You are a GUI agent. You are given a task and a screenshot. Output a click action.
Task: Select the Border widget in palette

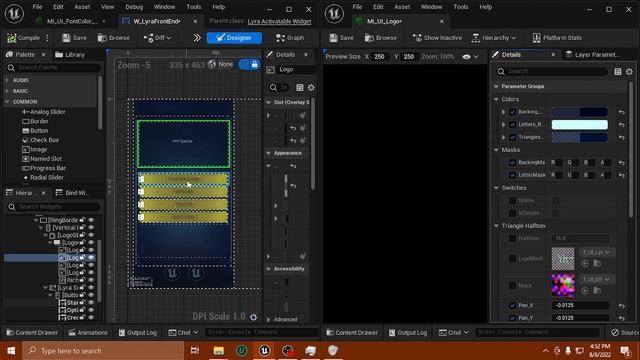35,121
